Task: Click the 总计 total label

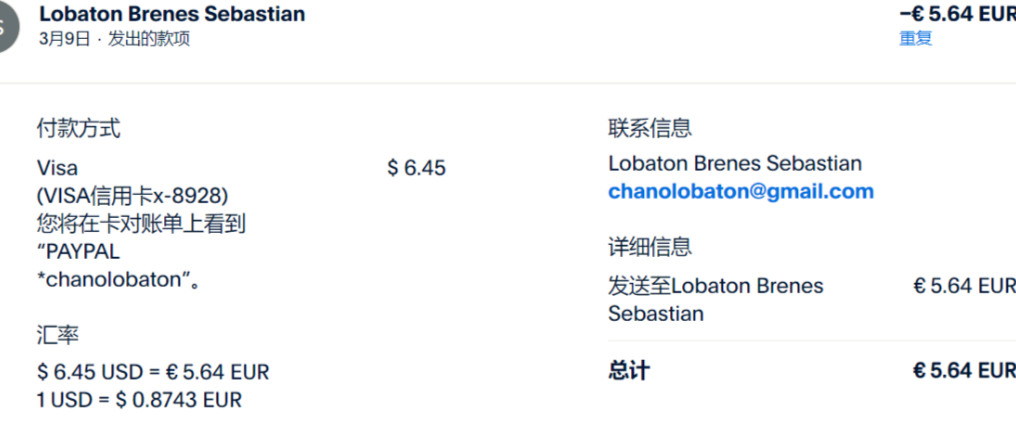Action: pyautogui.click(x=628, y=371)
